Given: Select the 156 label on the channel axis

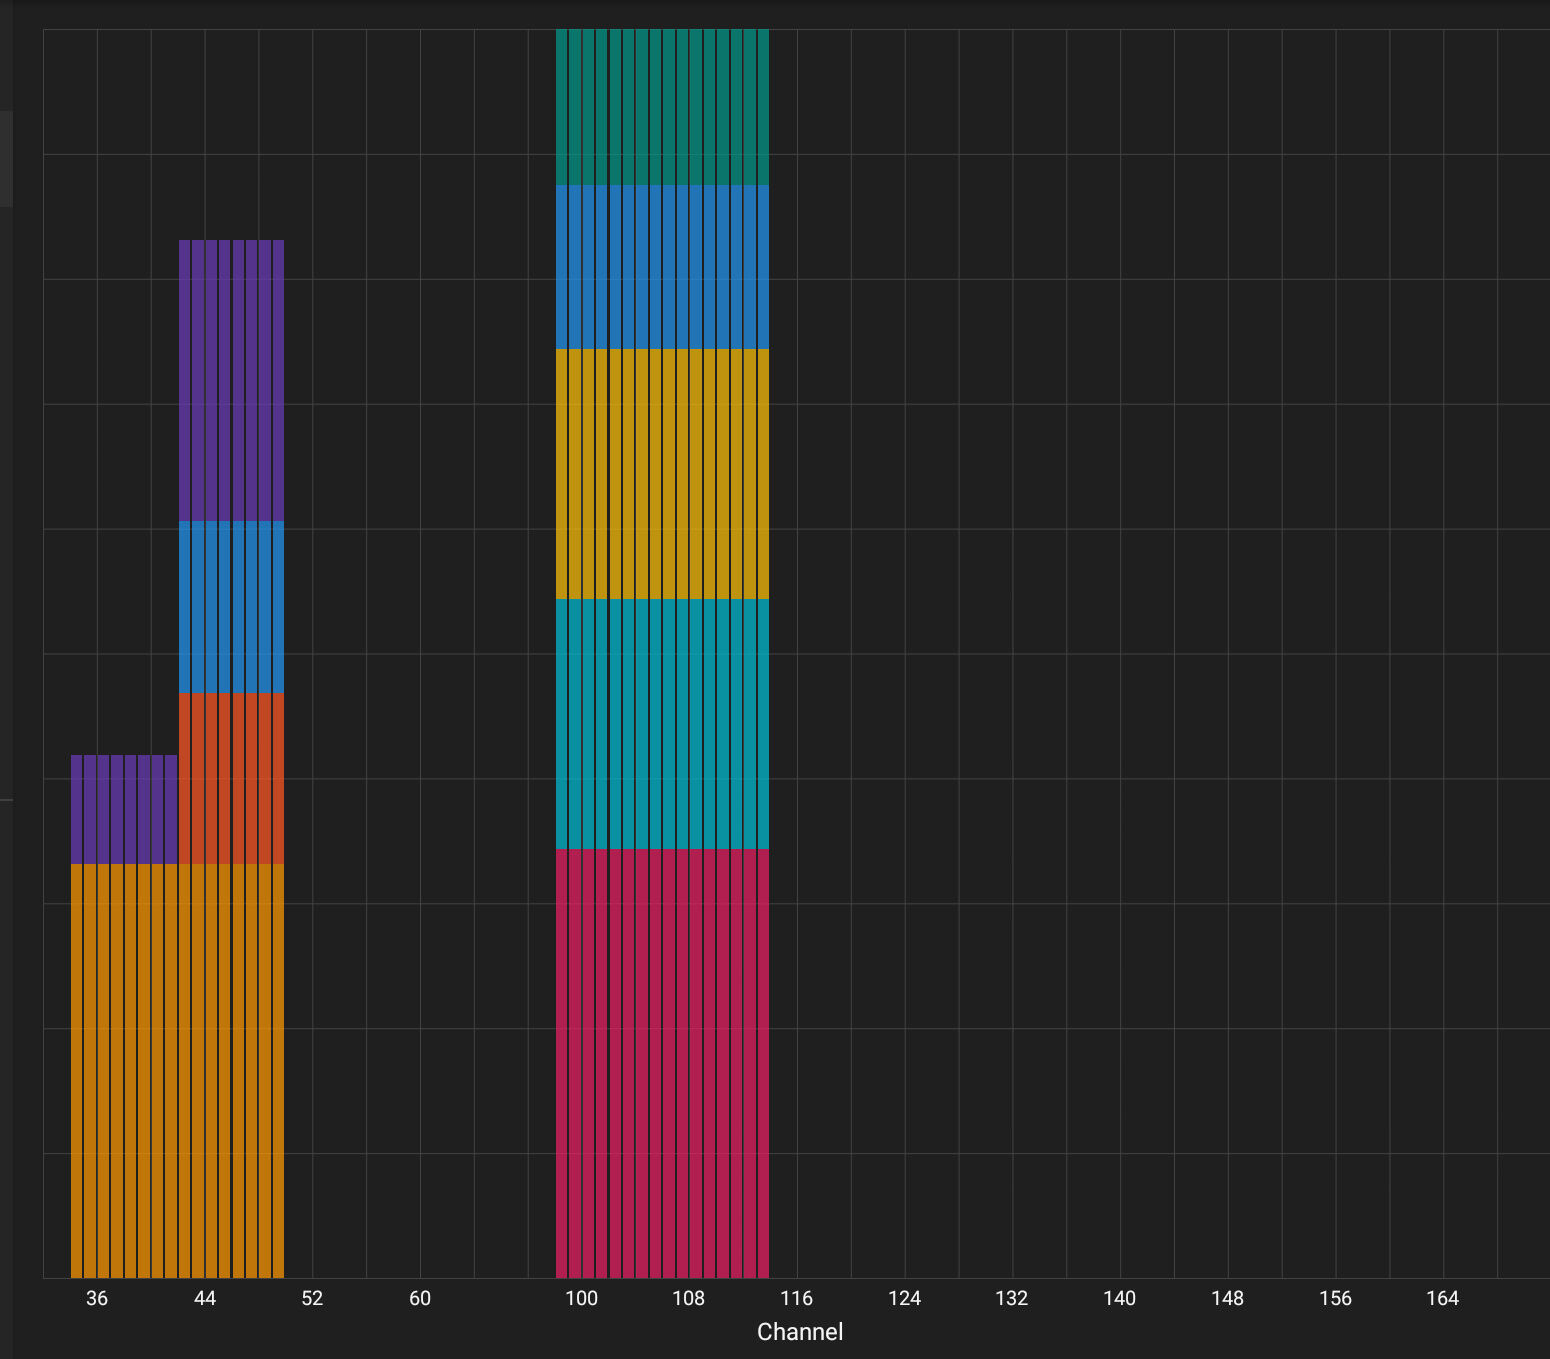Looking at the screenshot, I should pyautogui.click(x=1335, y=1298).
